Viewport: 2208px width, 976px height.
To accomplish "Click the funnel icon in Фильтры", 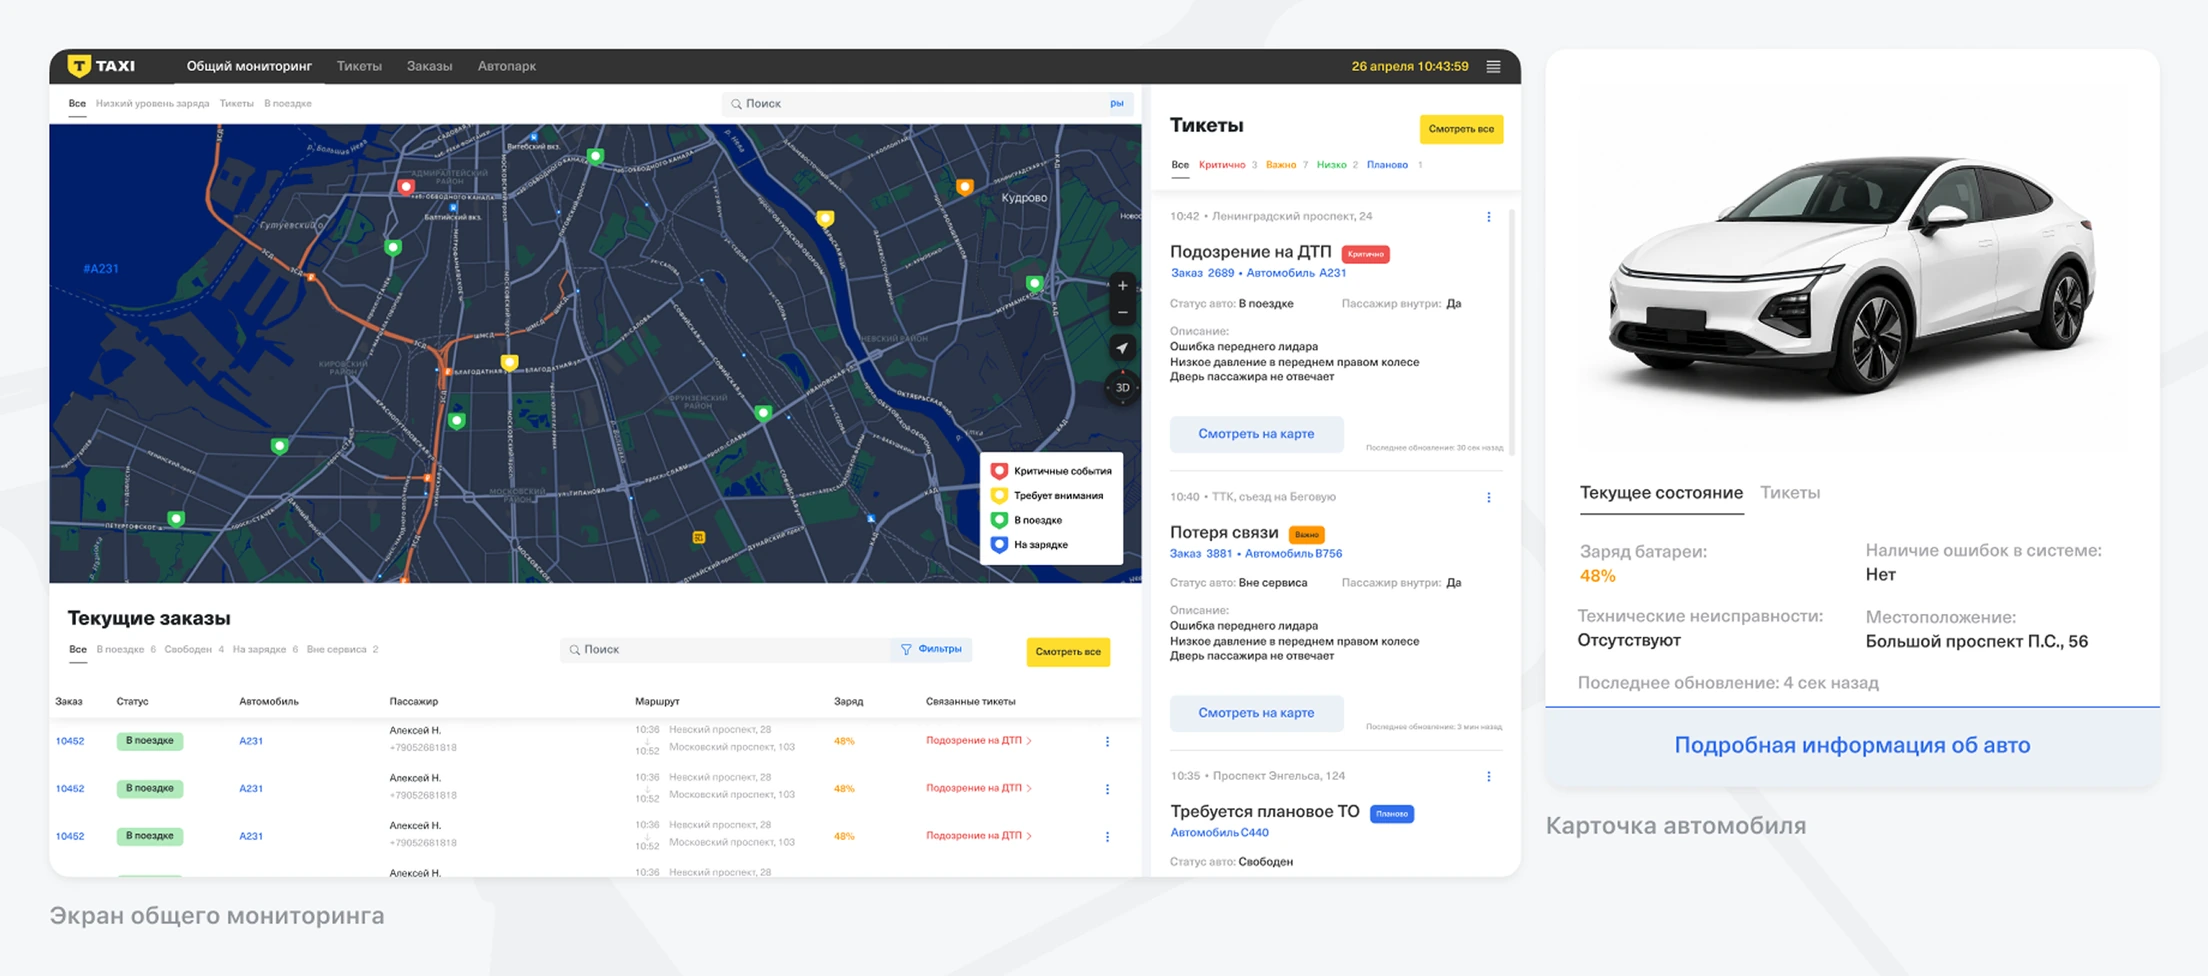I will 906,650.
